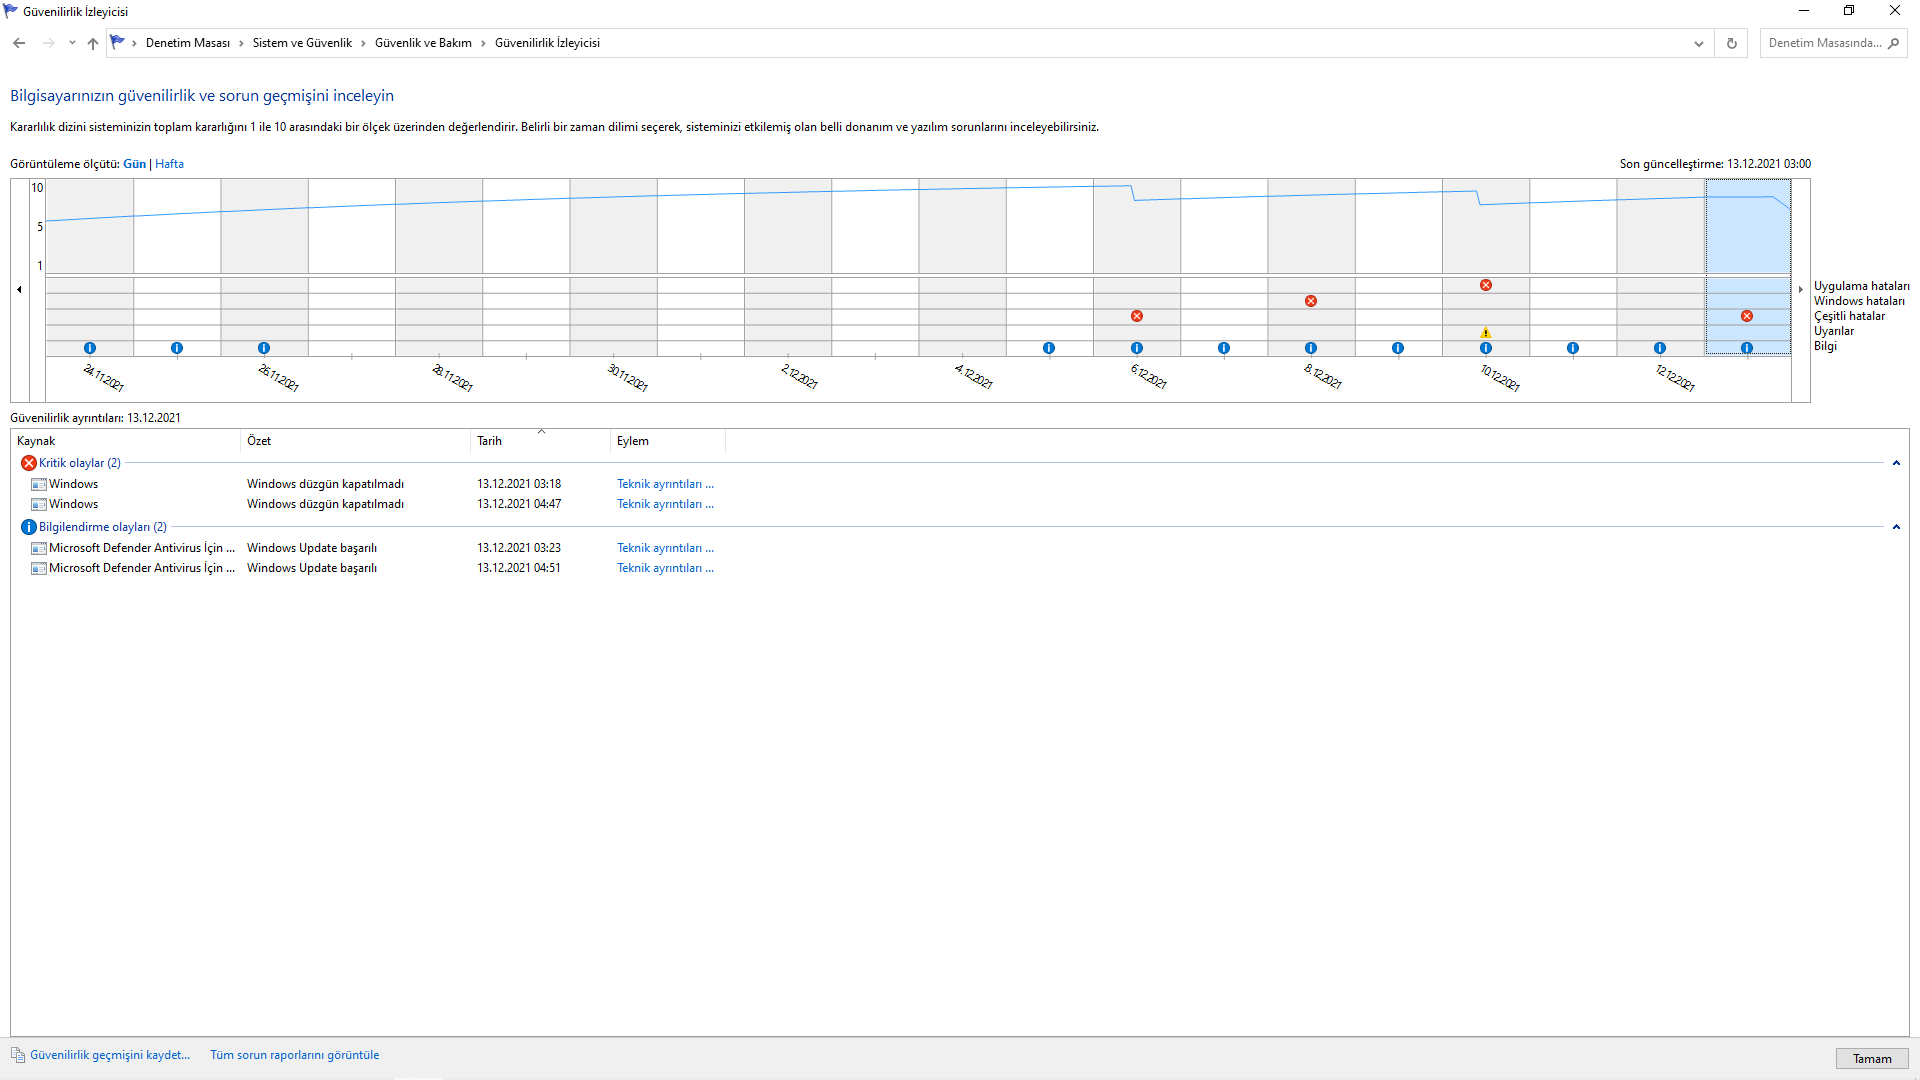Screen dimensions: 1920x1080
Task: Refresh the Güvenilirlik İzleyicisi address bar
Action: pos(1732,43)
